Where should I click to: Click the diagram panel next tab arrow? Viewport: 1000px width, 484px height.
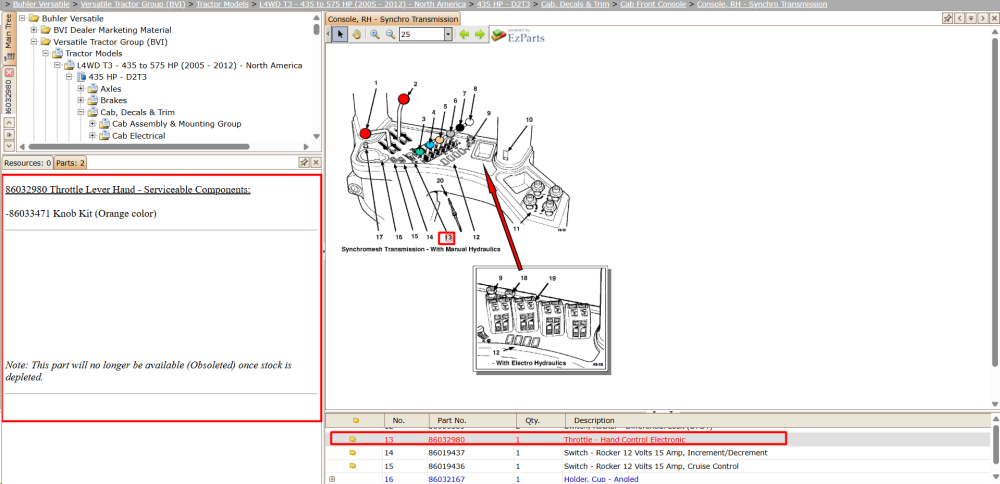[x=982, y=18]
